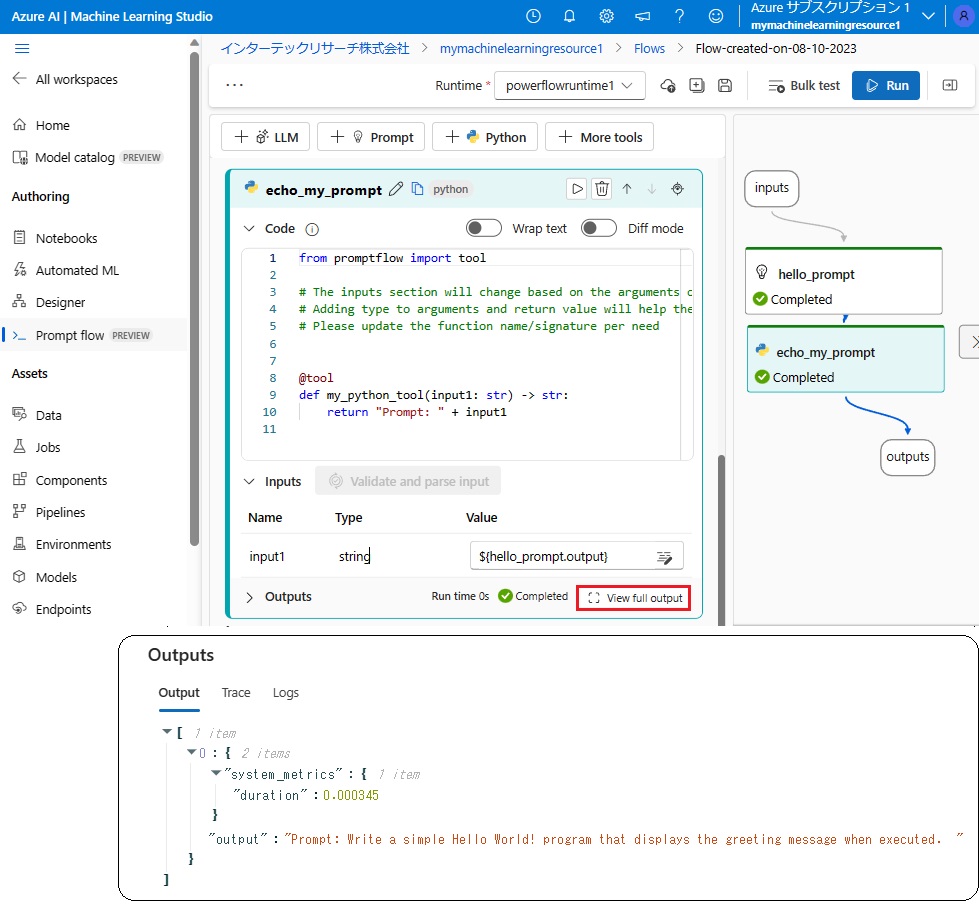Click the Run button
The image size is (979, 922).
(886, 86)
